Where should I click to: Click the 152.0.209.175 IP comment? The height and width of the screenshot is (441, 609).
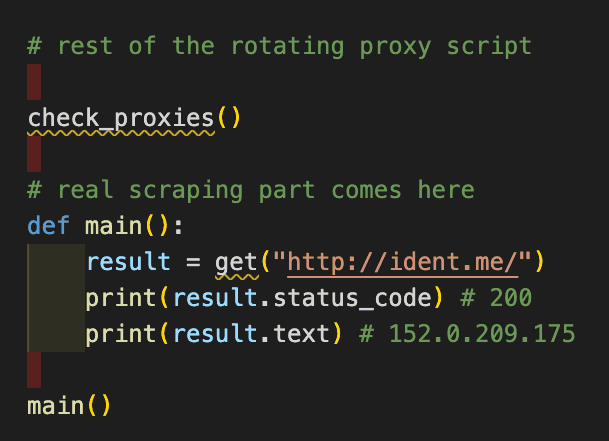click(467, 334)
